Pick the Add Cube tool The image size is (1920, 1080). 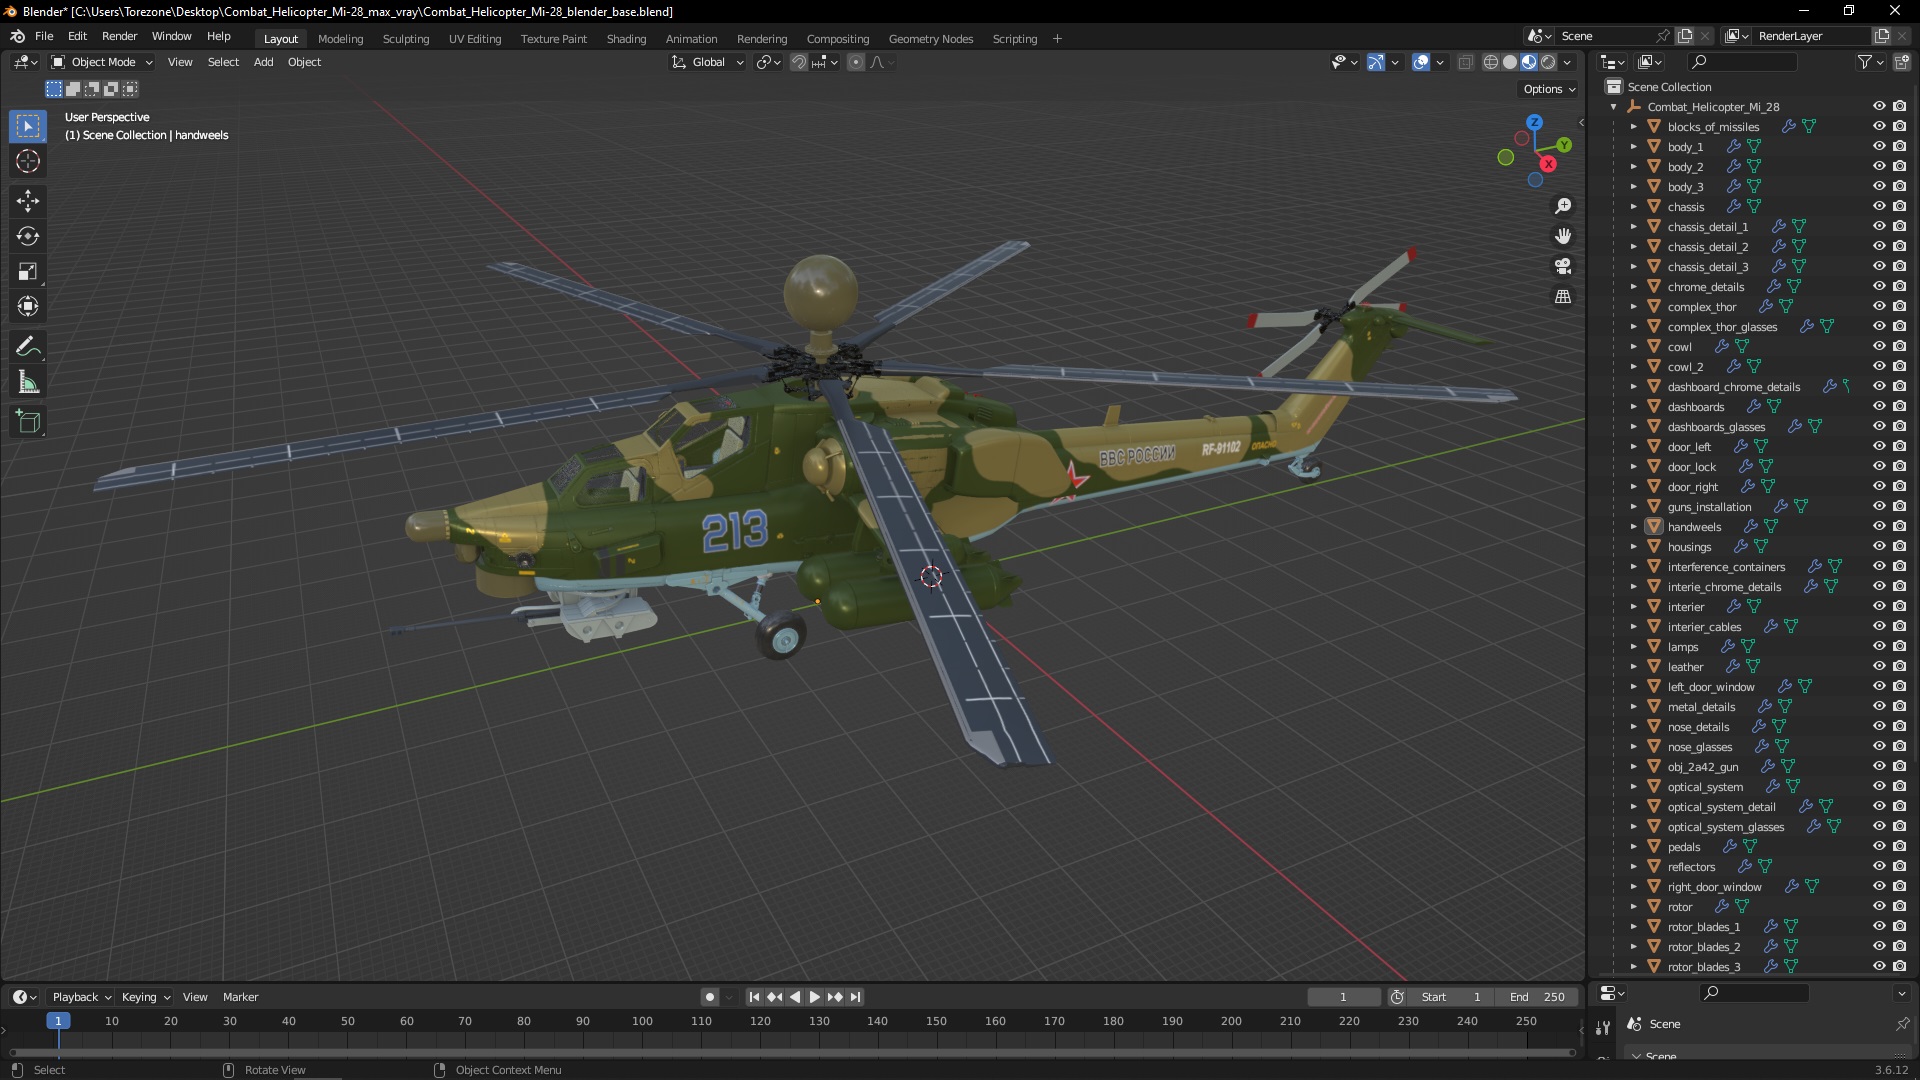tap(28, 422)
